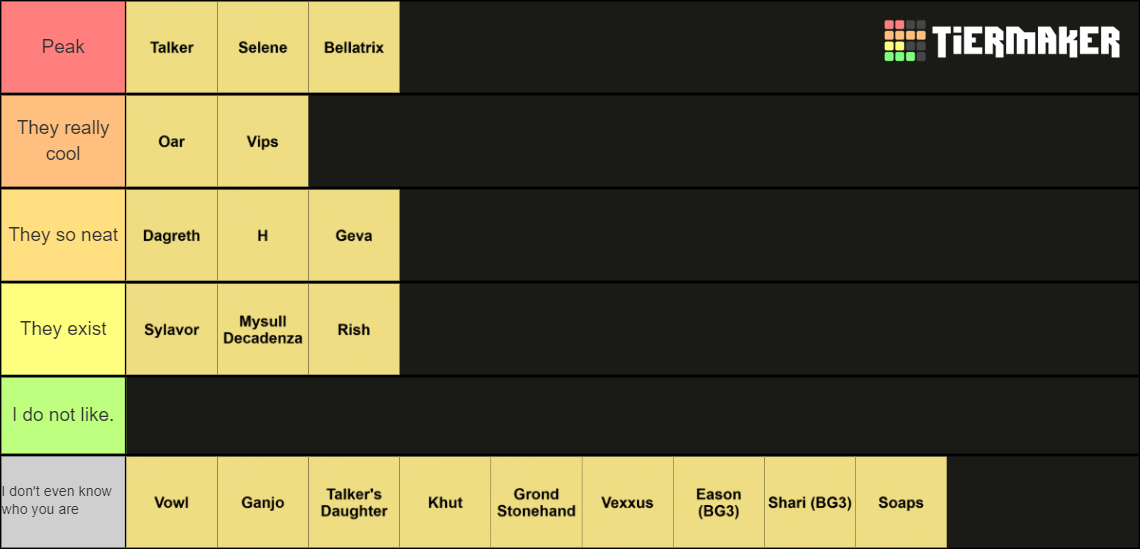Select the Selene tile
Image resolution: width=1140 pixels, height=549 pixels.
point(262,47)
